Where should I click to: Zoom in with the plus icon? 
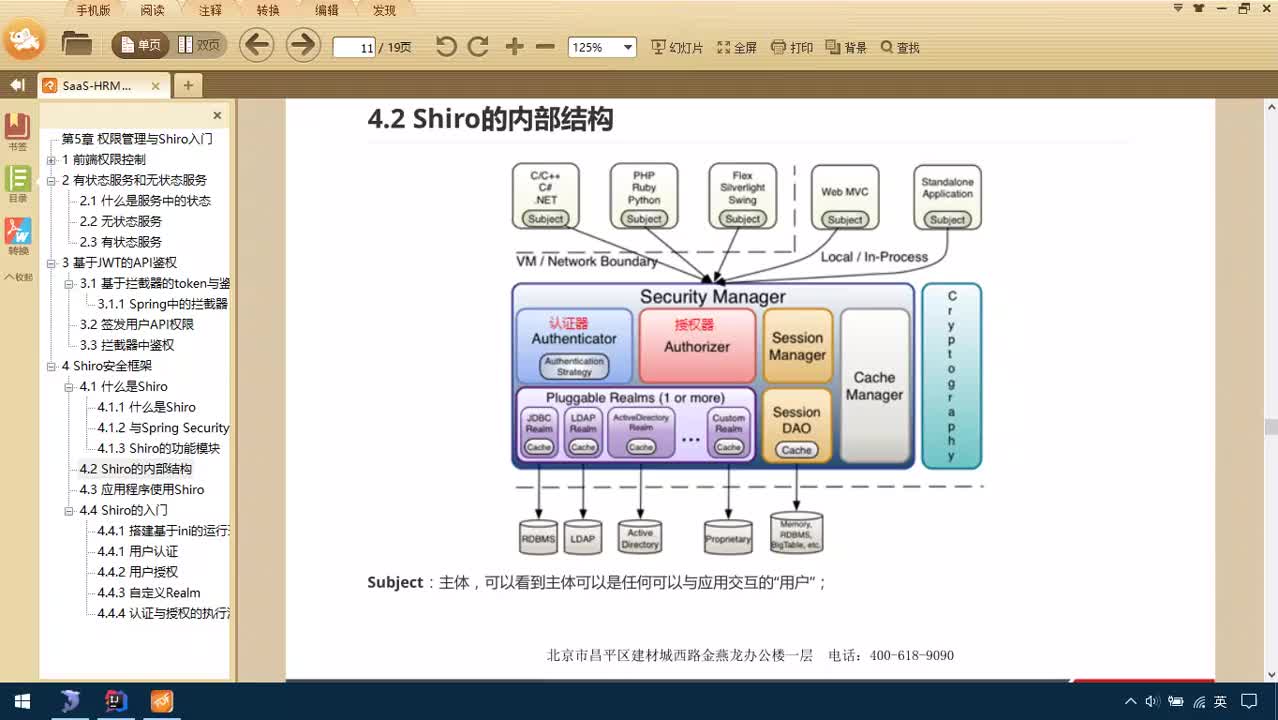click(514, 46)
